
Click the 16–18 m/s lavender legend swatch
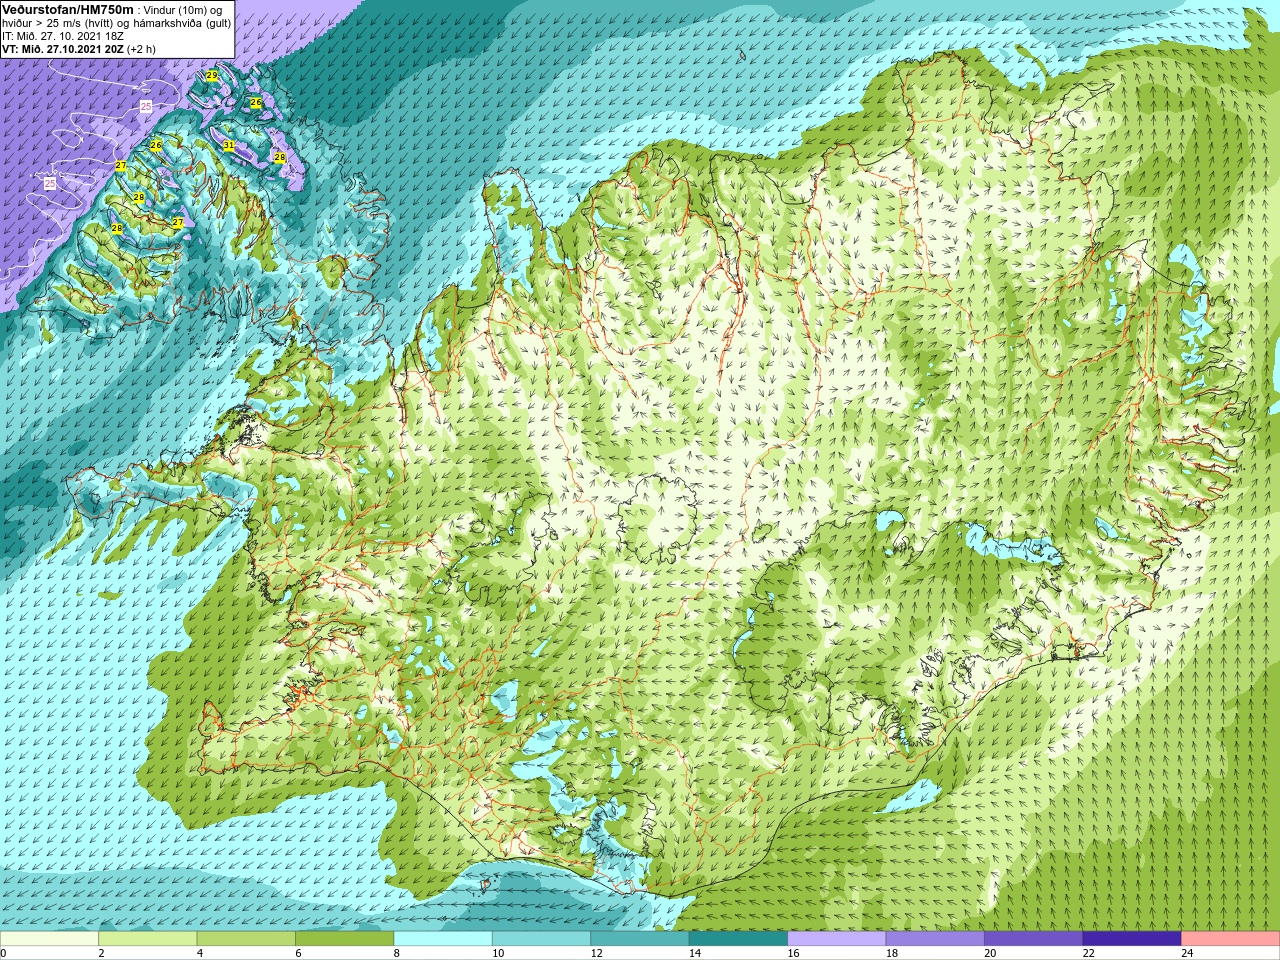(837, 939)
